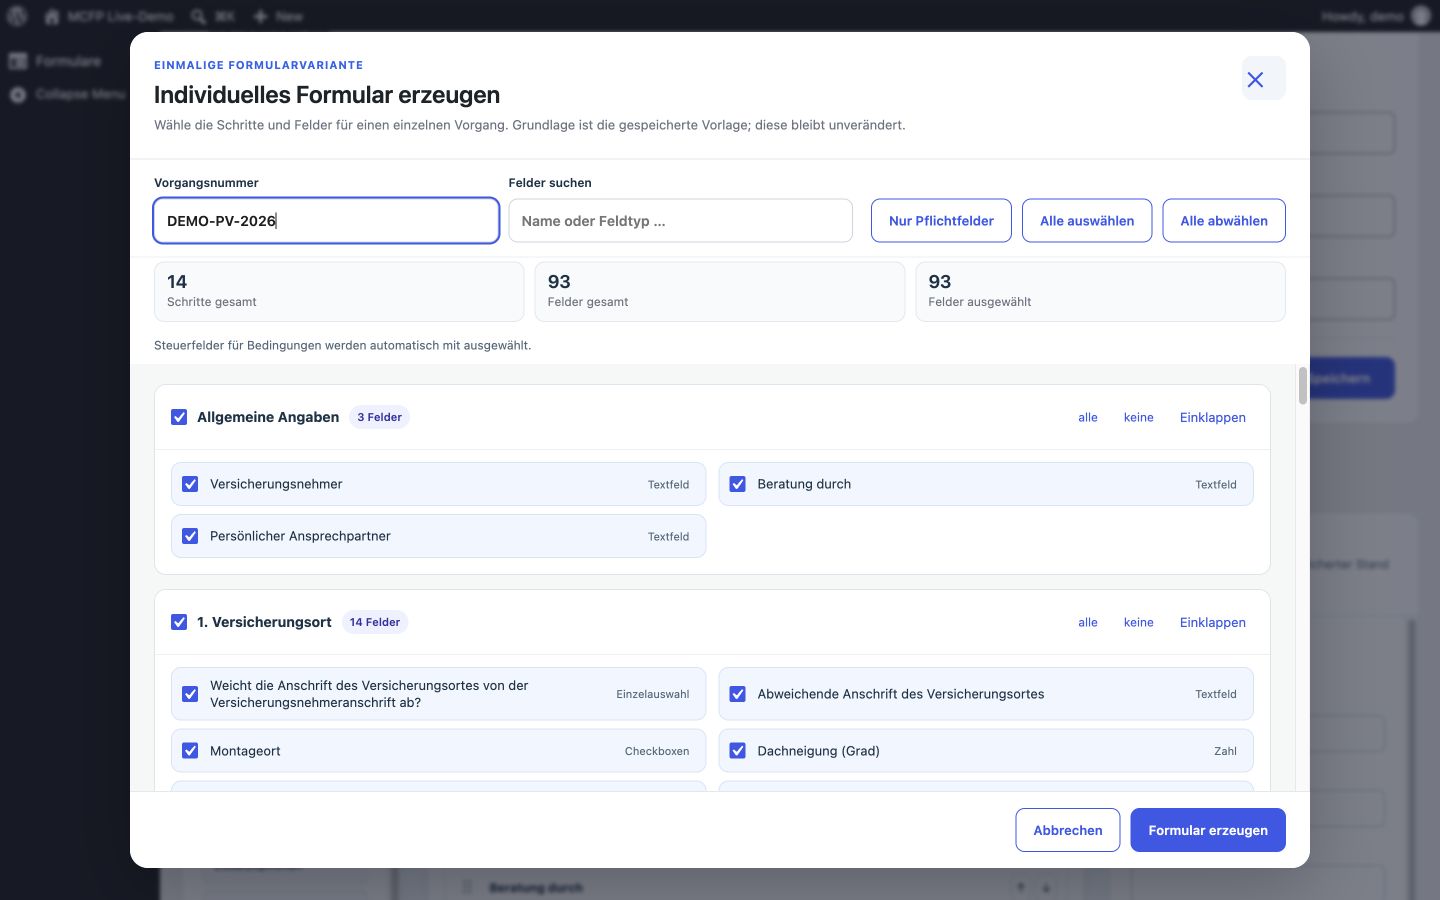The width and height of the screenshot is (1440, 900).
Task: Collapse the 1. Versicherungsort section
Action: [1212, 622]
